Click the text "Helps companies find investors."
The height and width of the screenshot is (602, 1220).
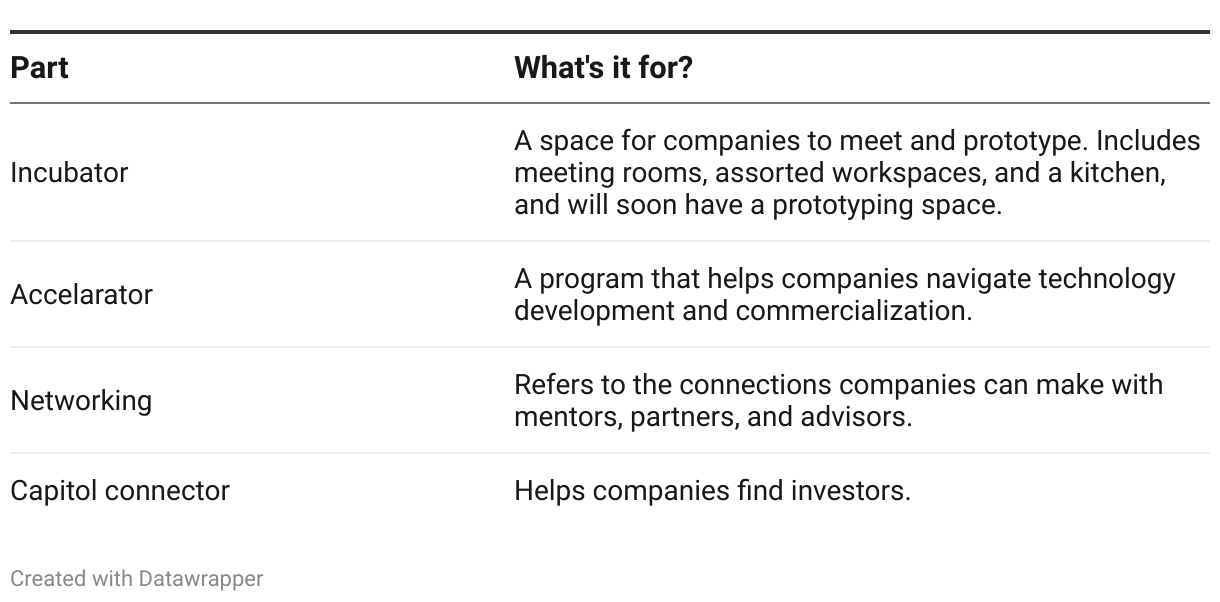pos(712,491)
